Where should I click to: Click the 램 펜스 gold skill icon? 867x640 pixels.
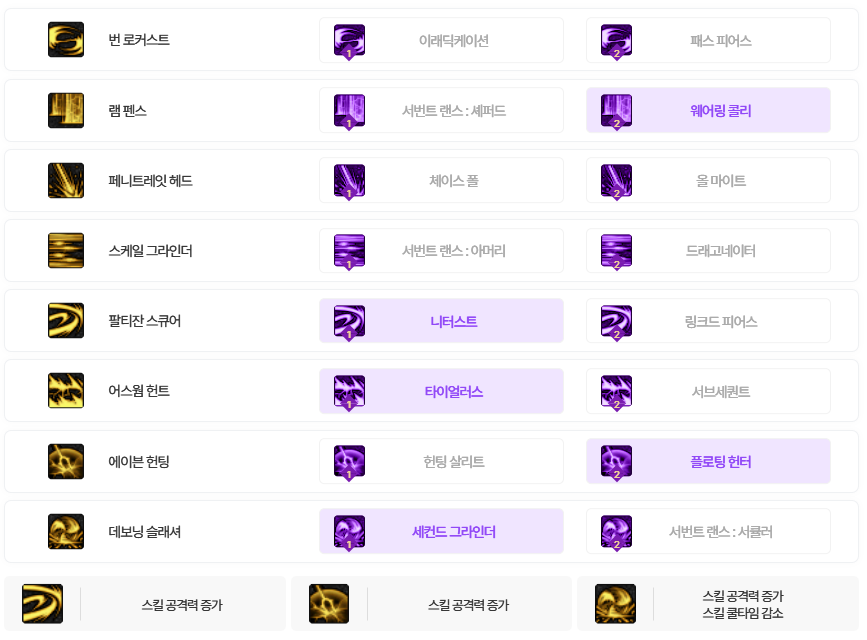point(66,110)
